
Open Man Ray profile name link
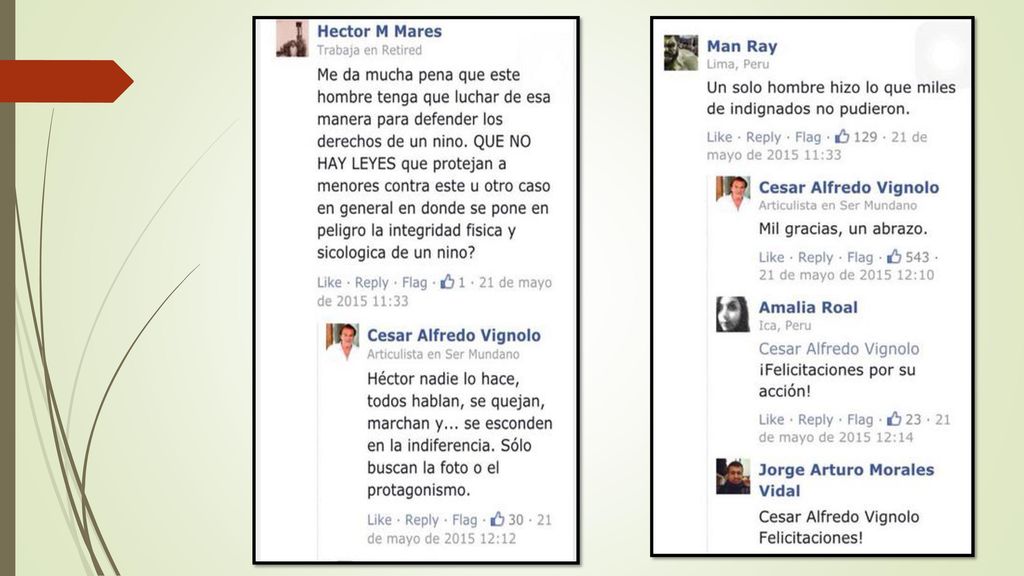coord(742,46)
